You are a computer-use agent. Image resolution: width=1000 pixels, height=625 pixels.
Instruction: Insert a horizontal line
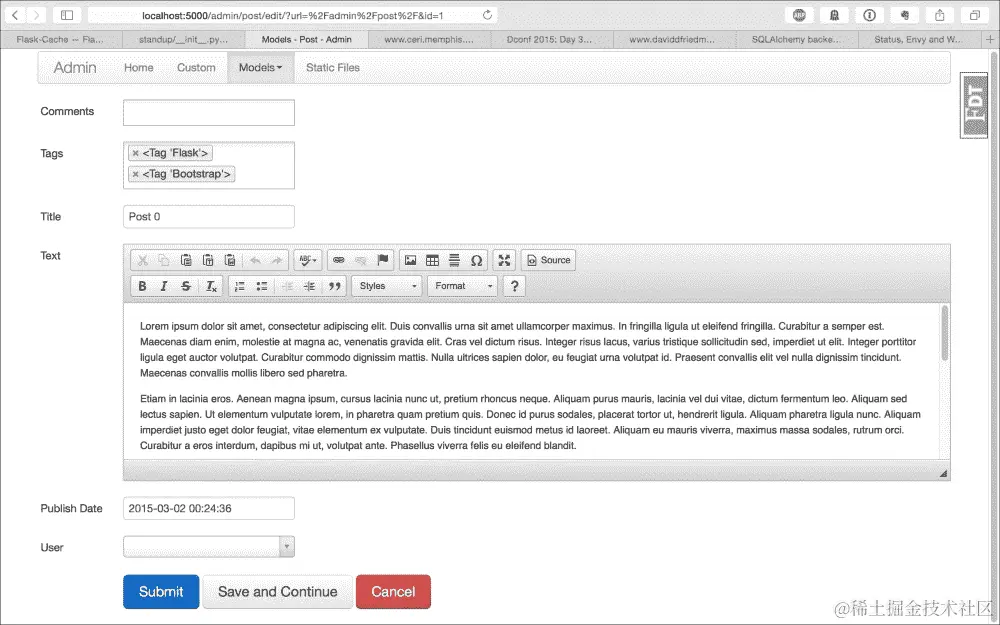point(454,260)
